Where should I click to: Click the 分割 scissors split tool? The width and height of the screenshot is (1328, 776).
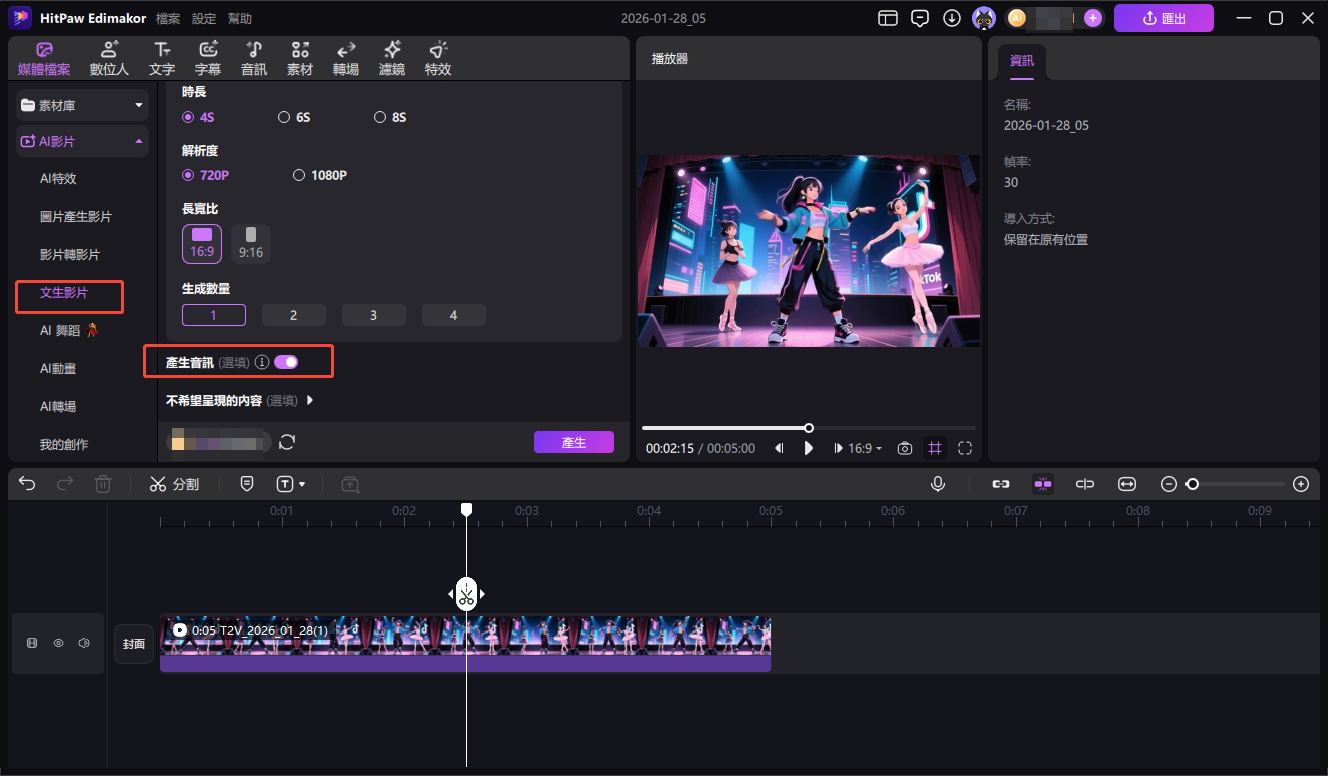pyautogui.click(x=174, y=484)
